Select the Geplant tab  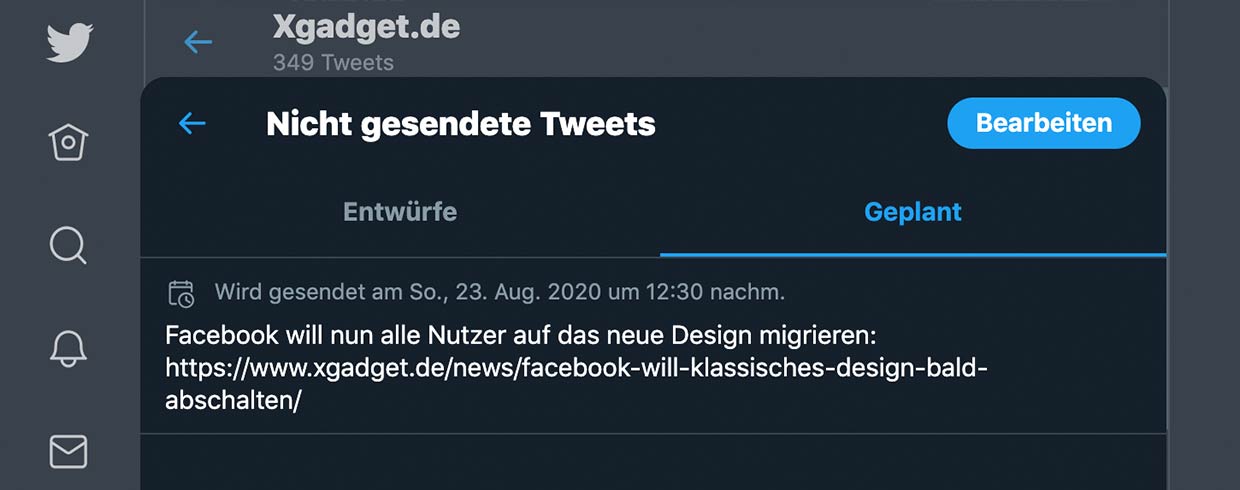[913, 212]
